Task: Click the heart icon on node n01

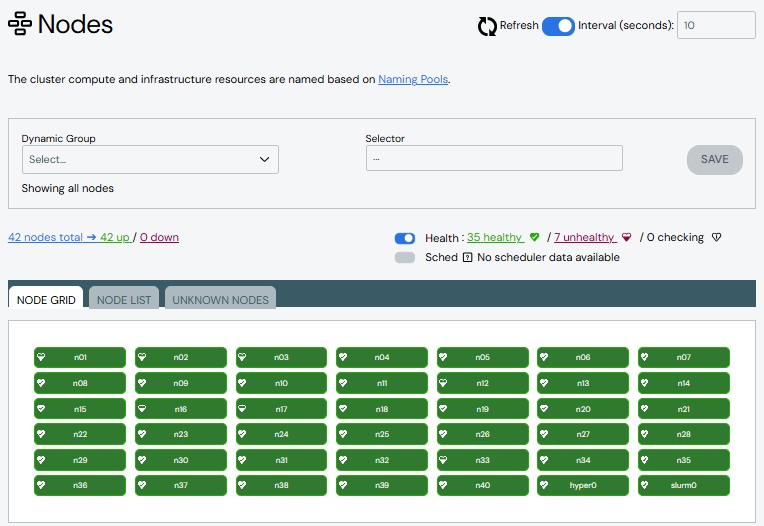Action: coord(41,357)
